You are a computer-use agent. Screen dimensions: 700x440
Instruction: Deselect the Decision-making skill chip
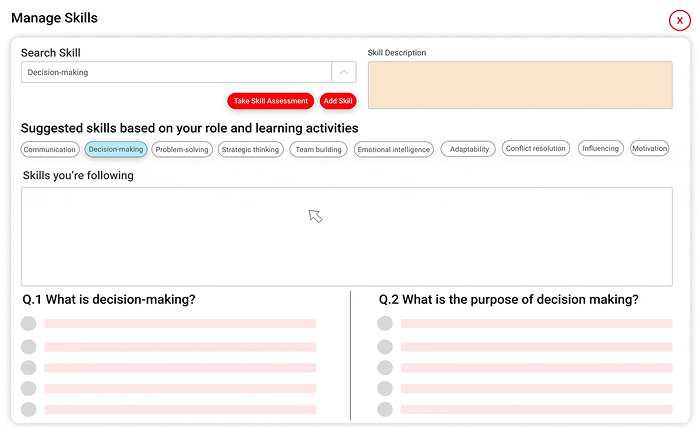(116, 149)
